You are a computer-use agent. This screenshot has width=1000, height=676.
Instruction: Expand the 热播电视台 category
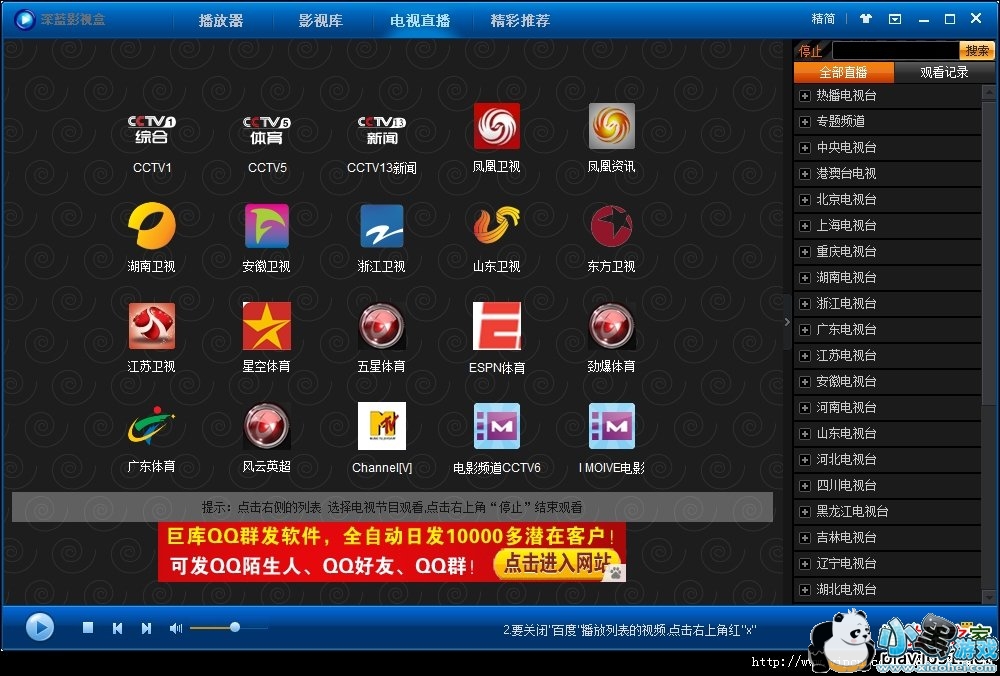805,96
